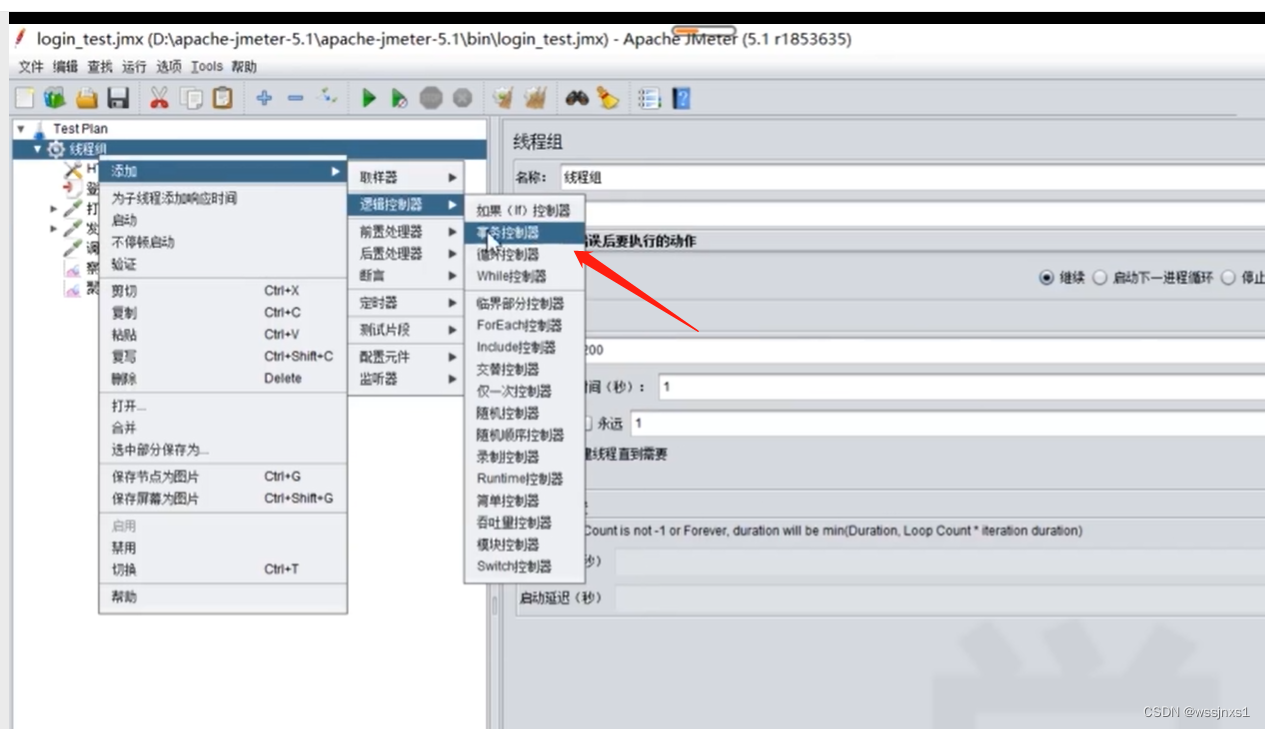This screenshot has height=729, width=1265.
Task: Click the Clear All double broom icon
Action: tap(535, 98)
